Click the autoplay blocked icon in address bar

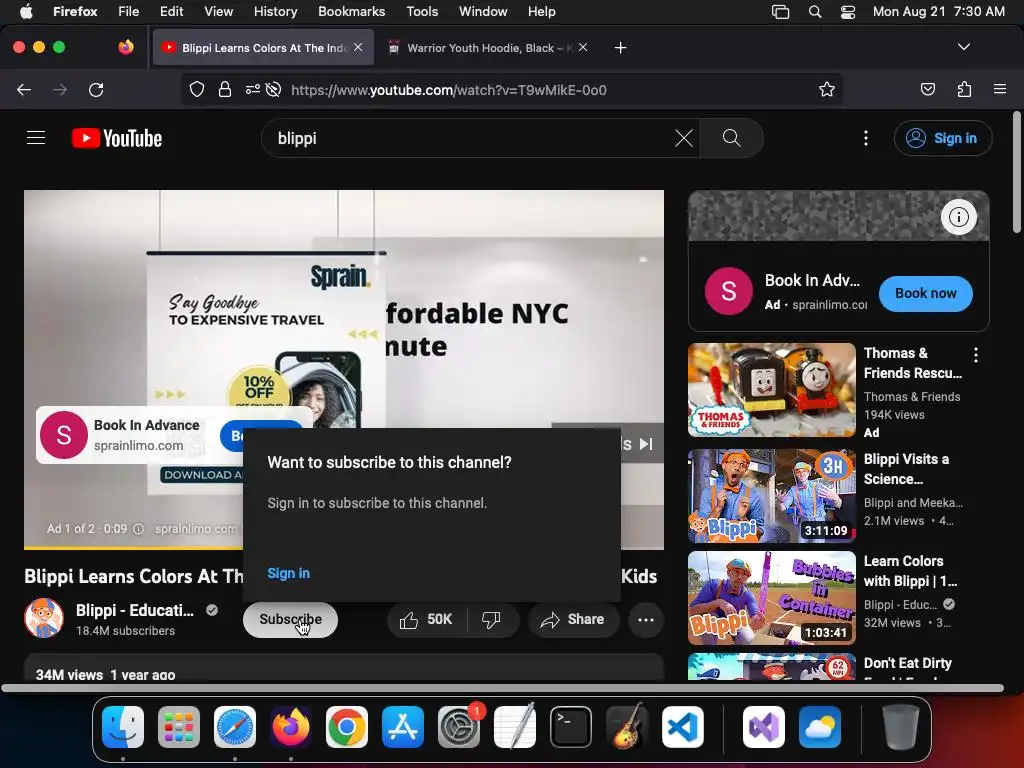(x=274, y=89)
